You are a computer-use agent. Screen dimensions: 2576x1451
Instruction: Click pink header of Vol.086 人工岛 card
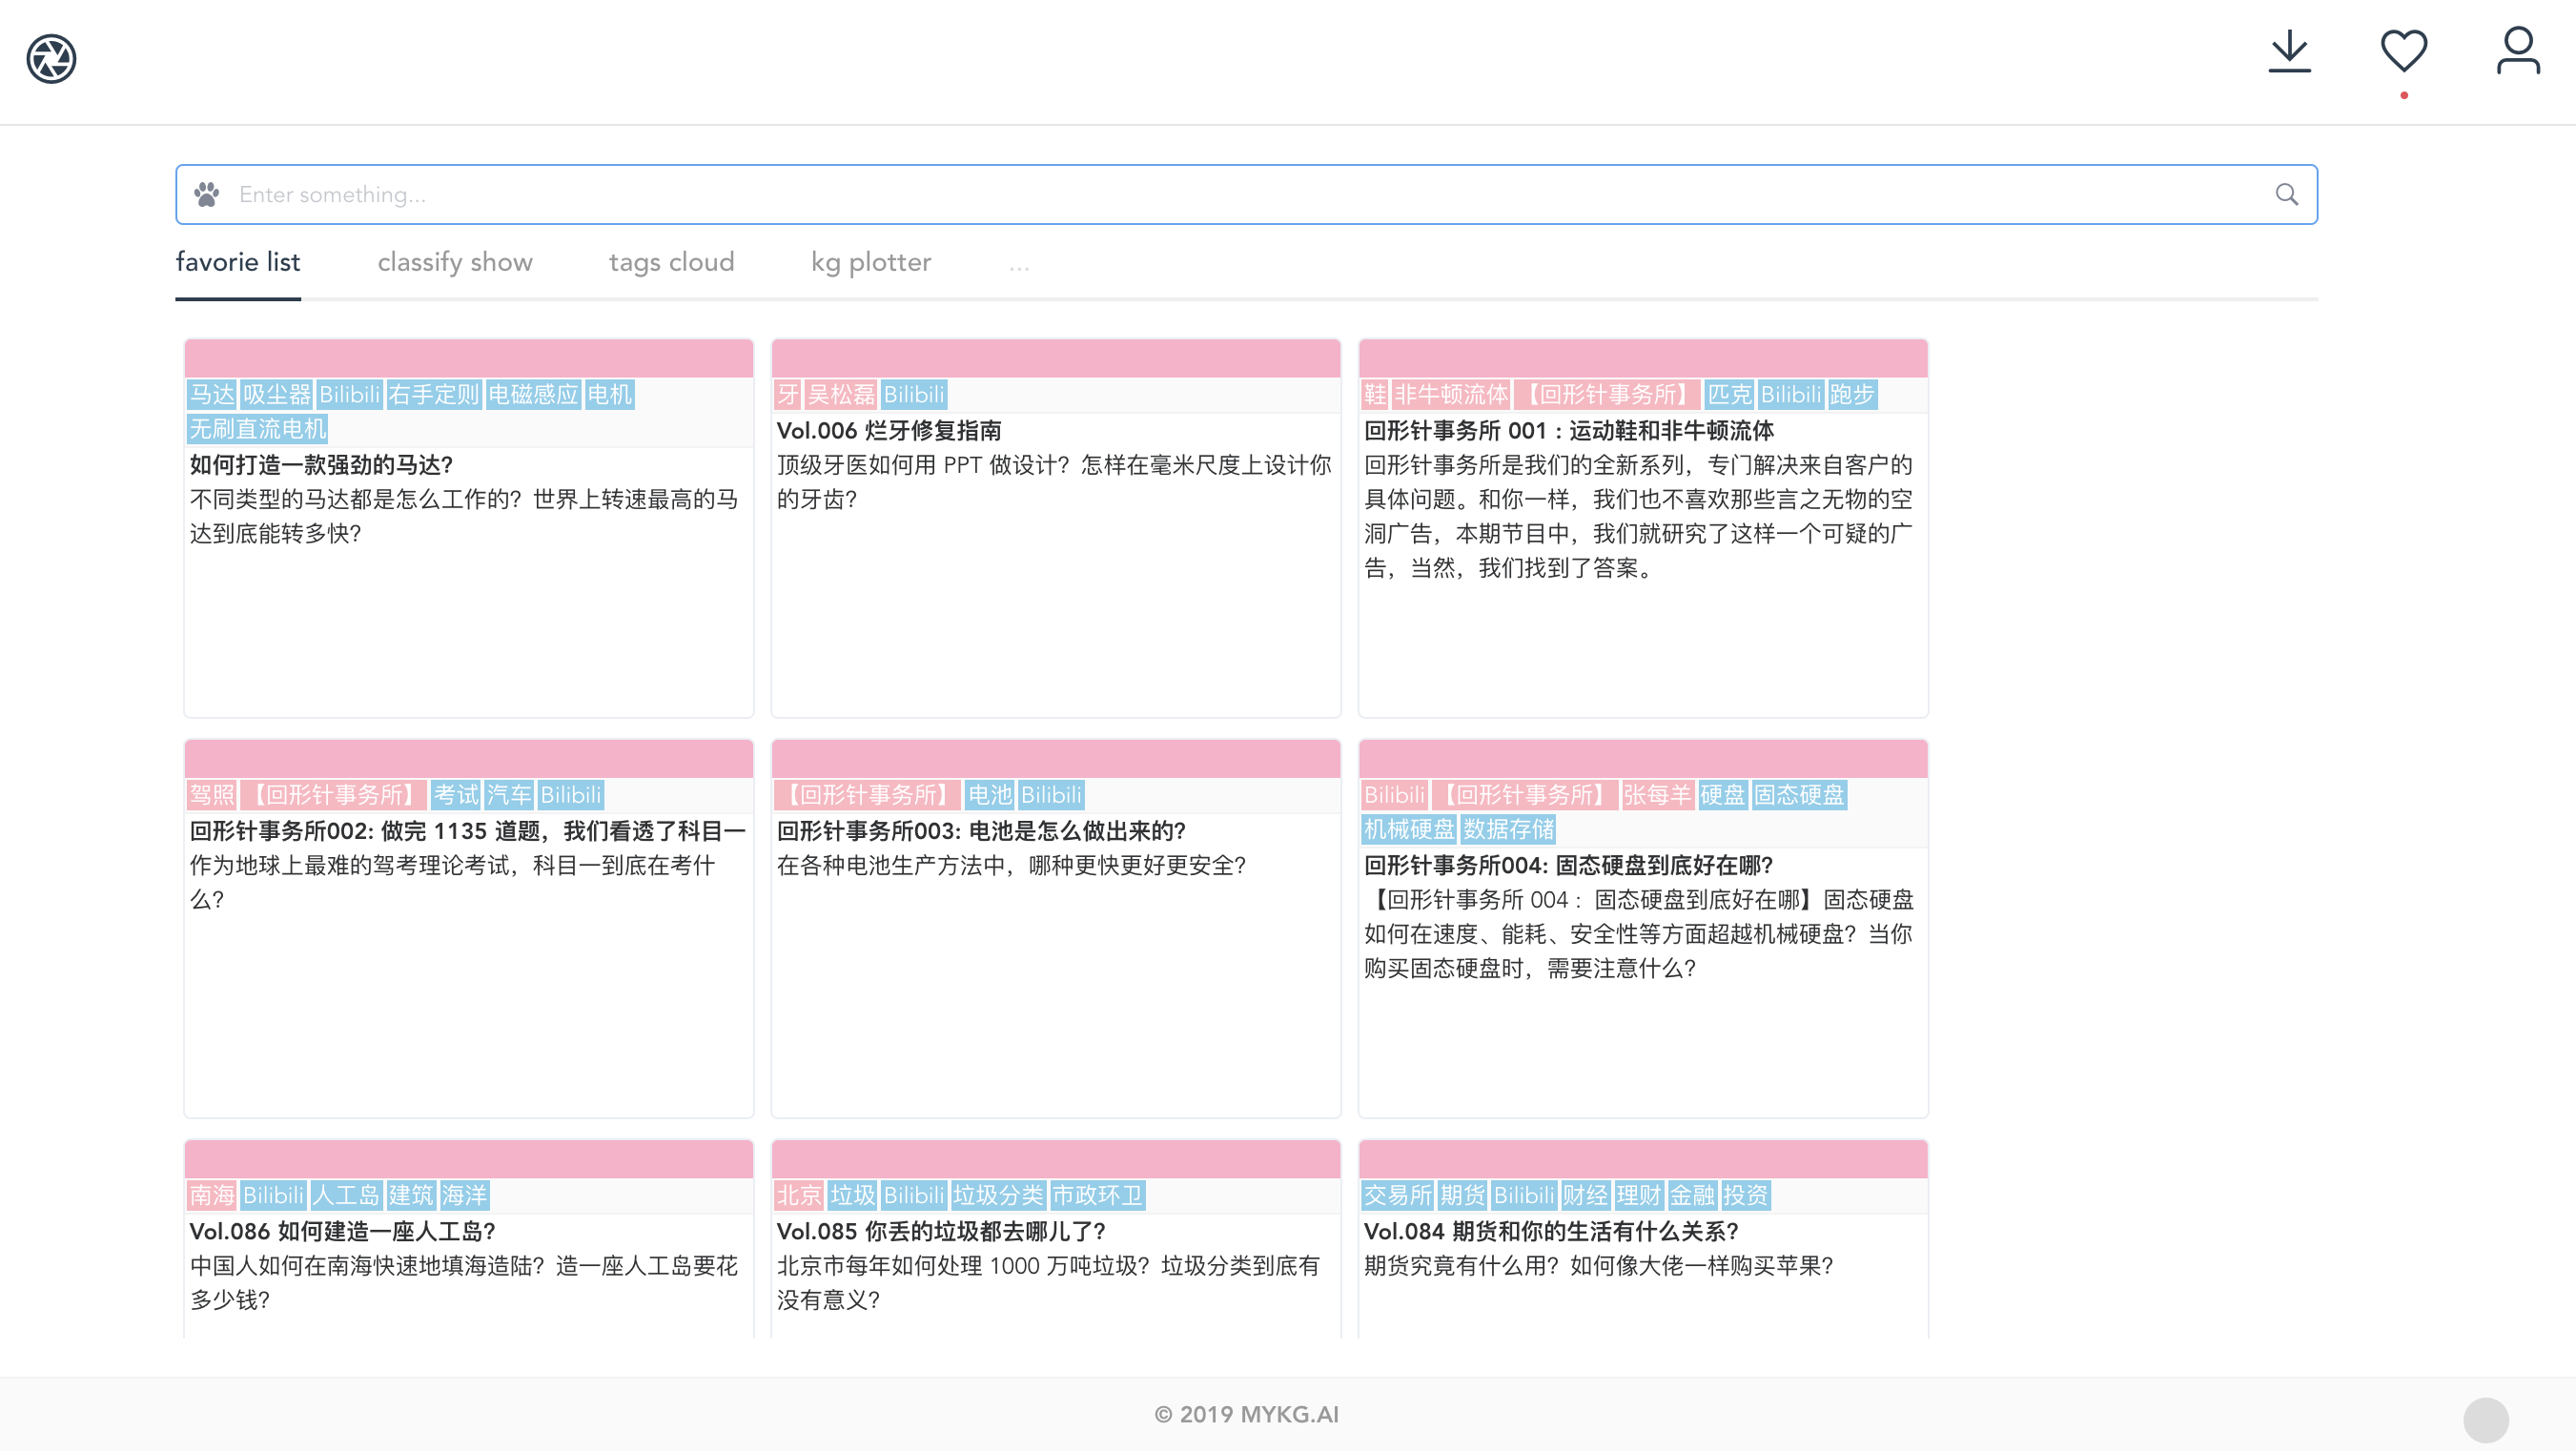[x=468, y=1159]
